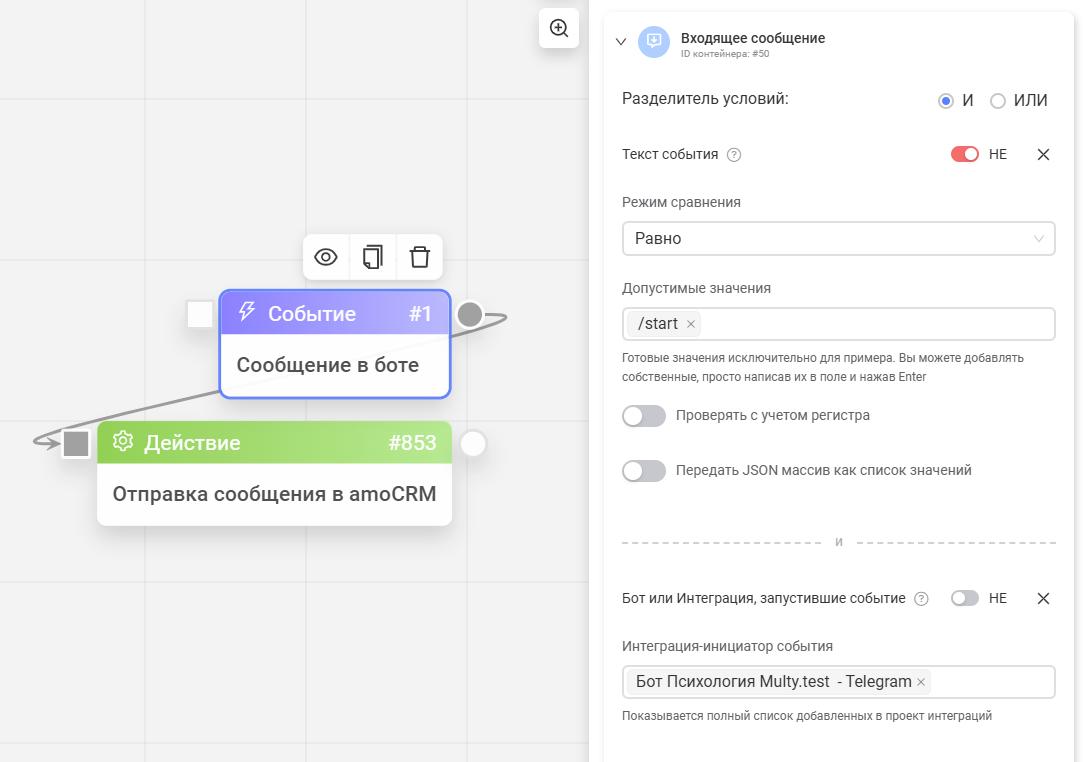
Task: Click the copy icon above the Событие node
Action: pos(373,257)
